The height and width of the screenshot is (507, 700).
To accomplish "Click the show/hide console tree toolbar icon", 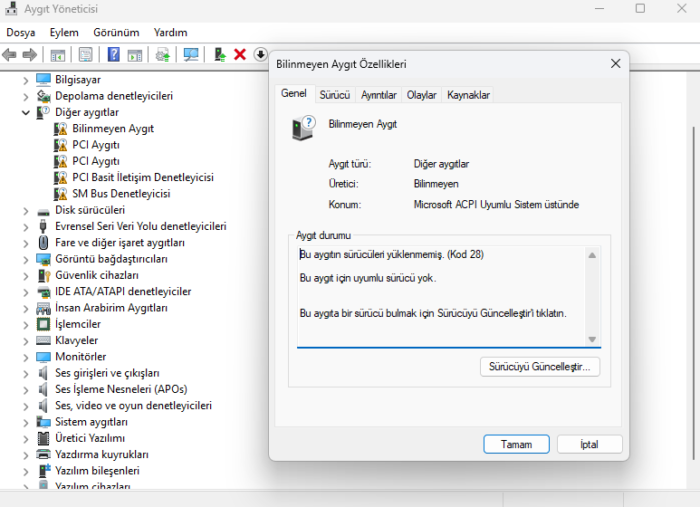I will pyautogui.click(x=58, y=55).
